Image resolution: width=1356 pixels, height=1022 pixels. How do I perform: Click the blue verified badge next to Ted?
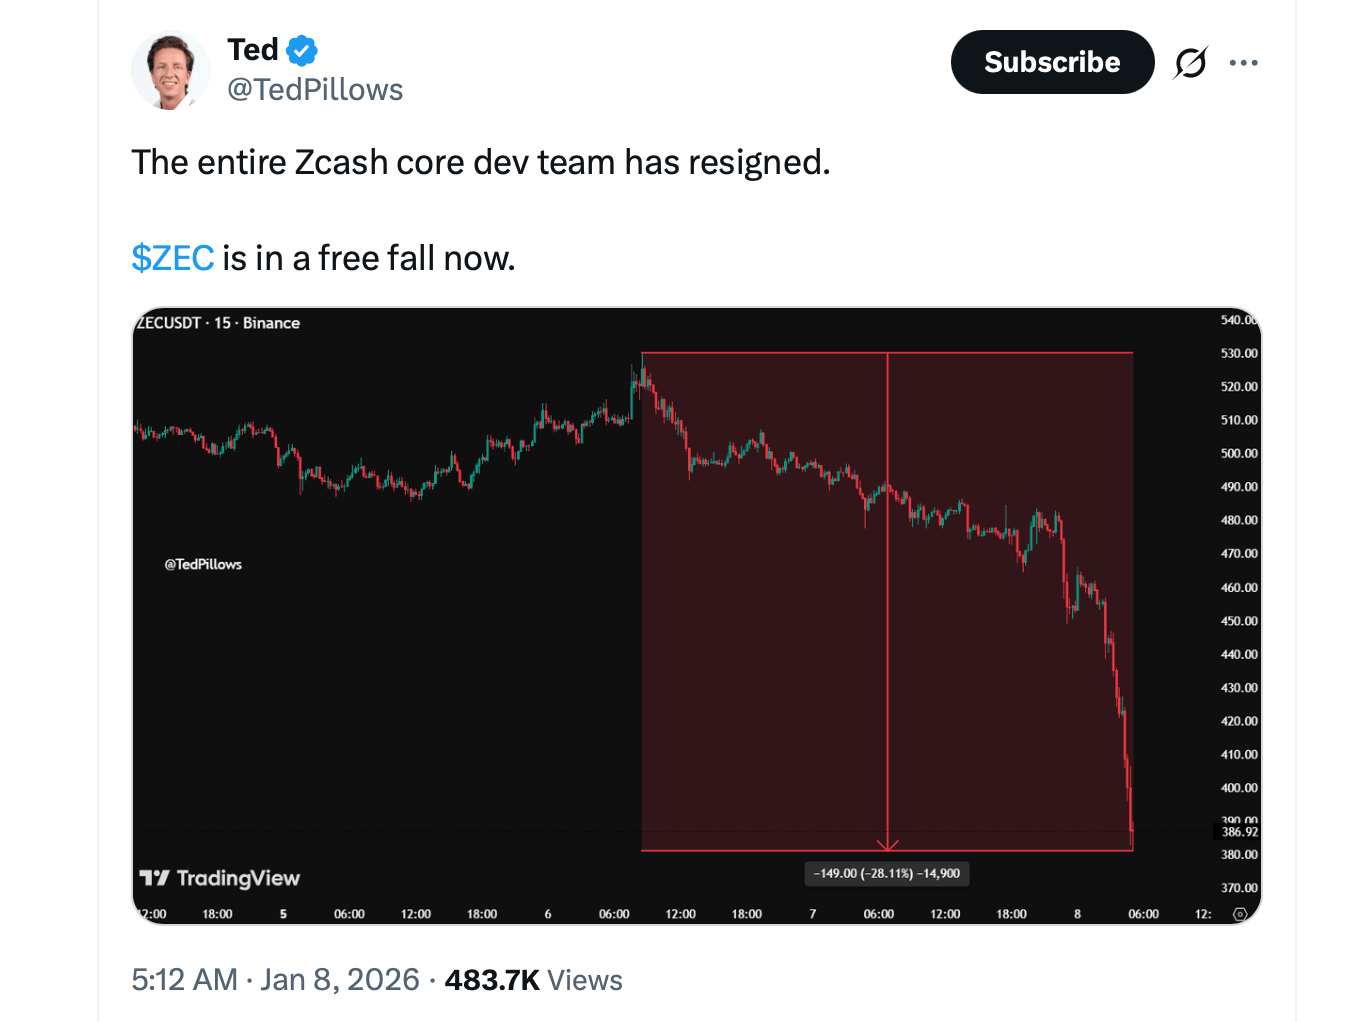302,49
